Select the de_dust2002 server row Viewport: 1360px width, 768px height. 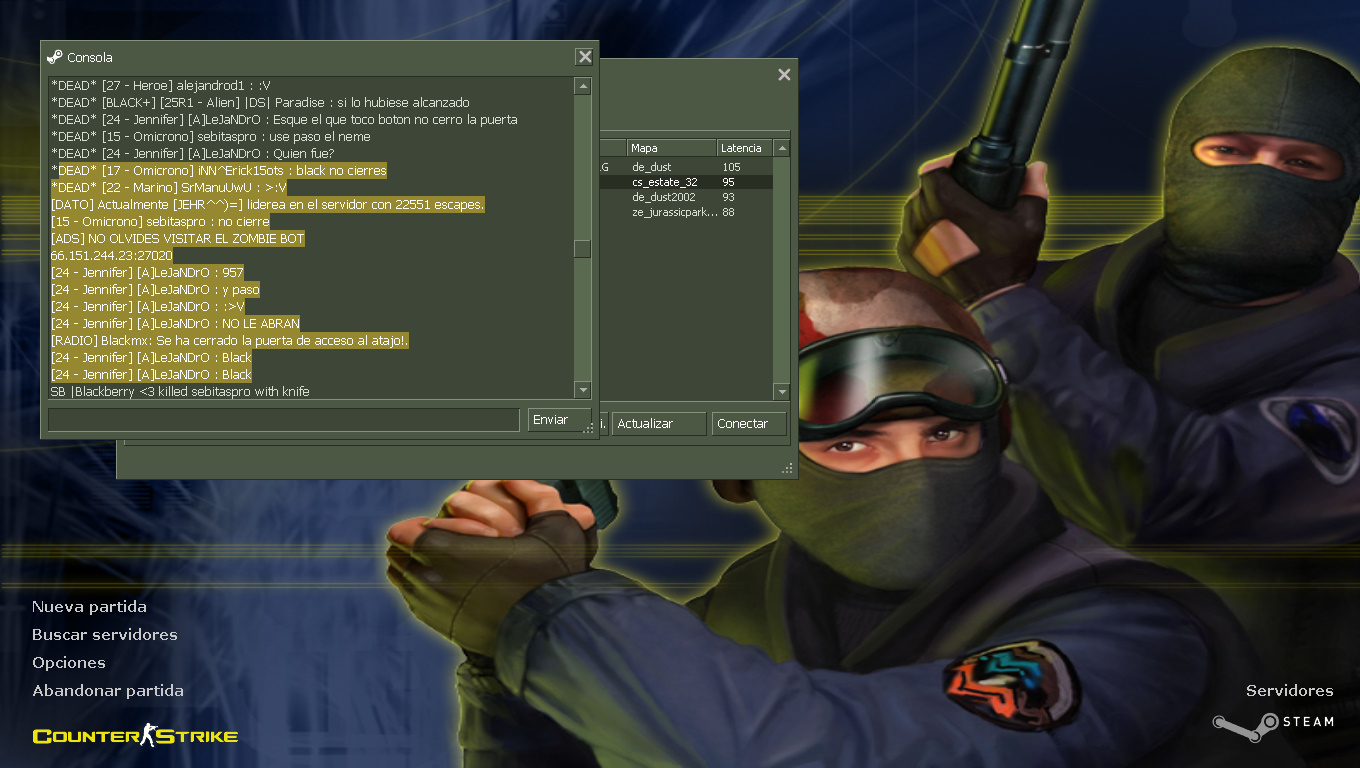pos(686,197)
